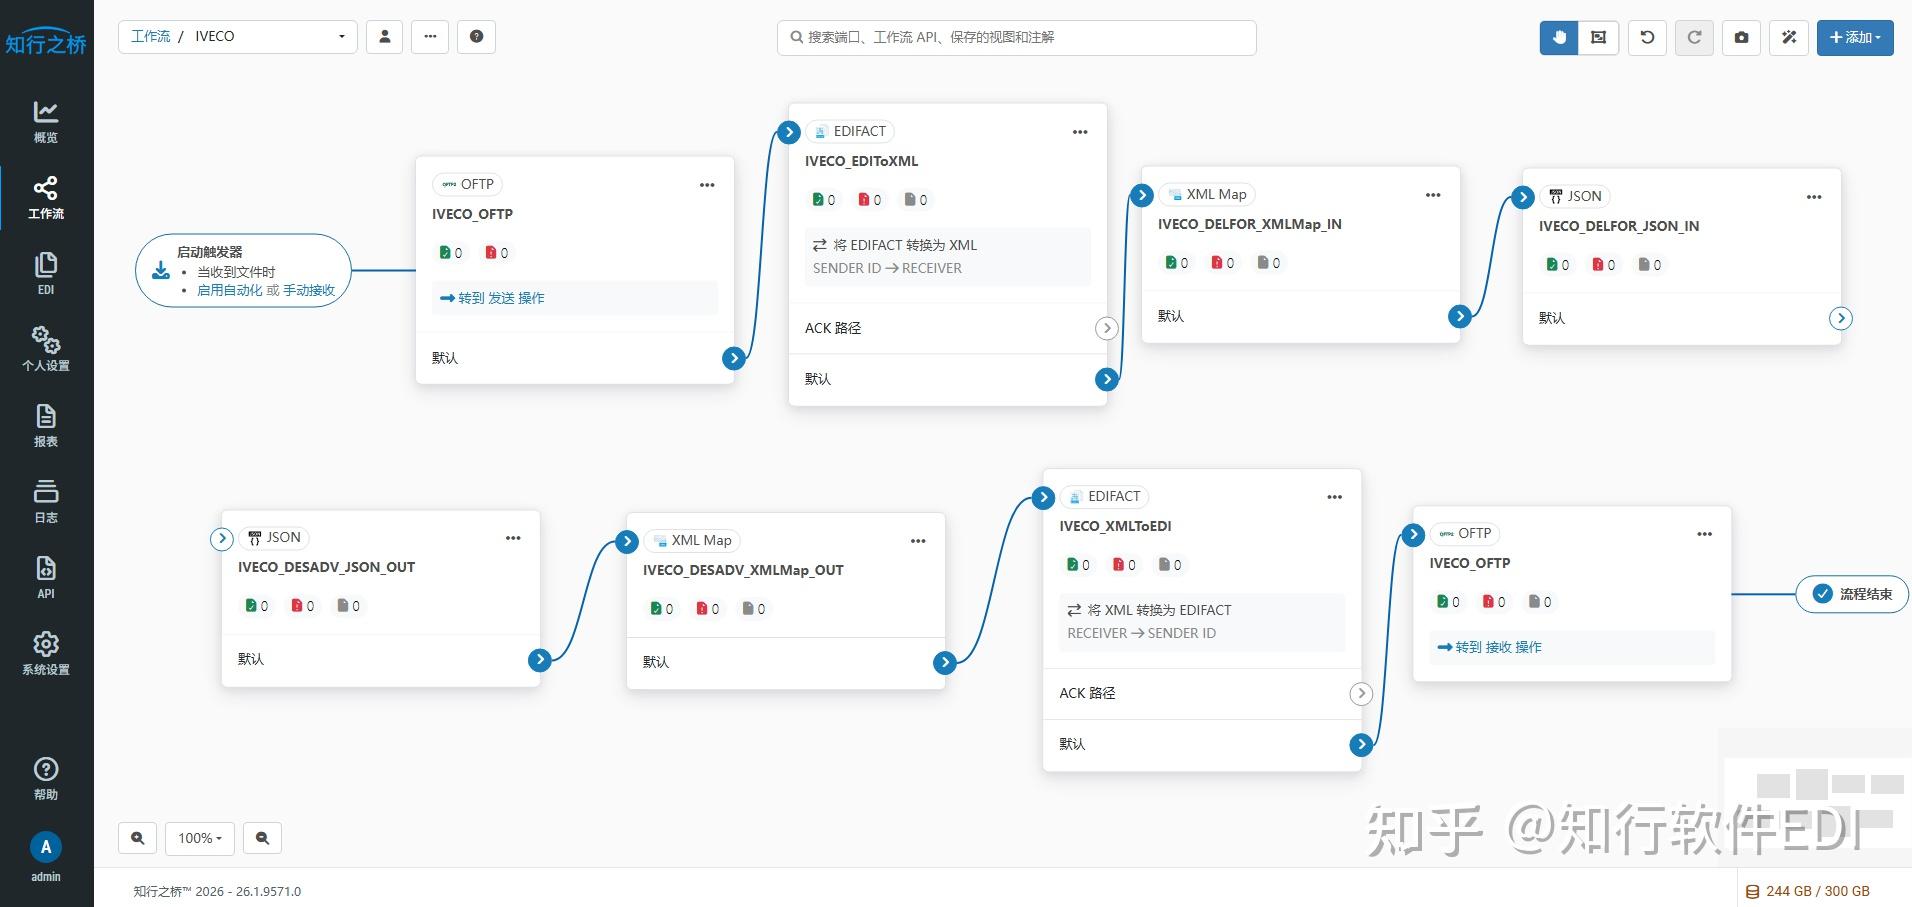Click the 转到 接收 操作 link

[1490, 647]
